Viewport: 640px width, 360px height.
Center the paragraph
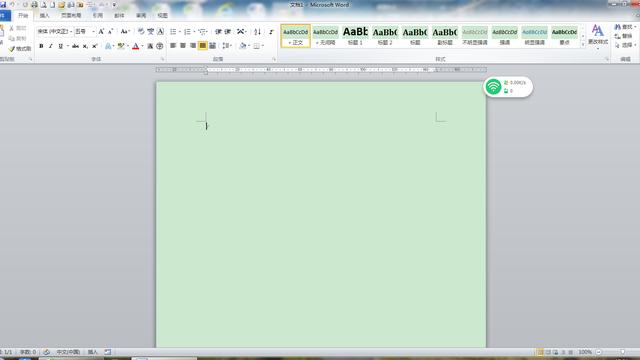point(183,46)
